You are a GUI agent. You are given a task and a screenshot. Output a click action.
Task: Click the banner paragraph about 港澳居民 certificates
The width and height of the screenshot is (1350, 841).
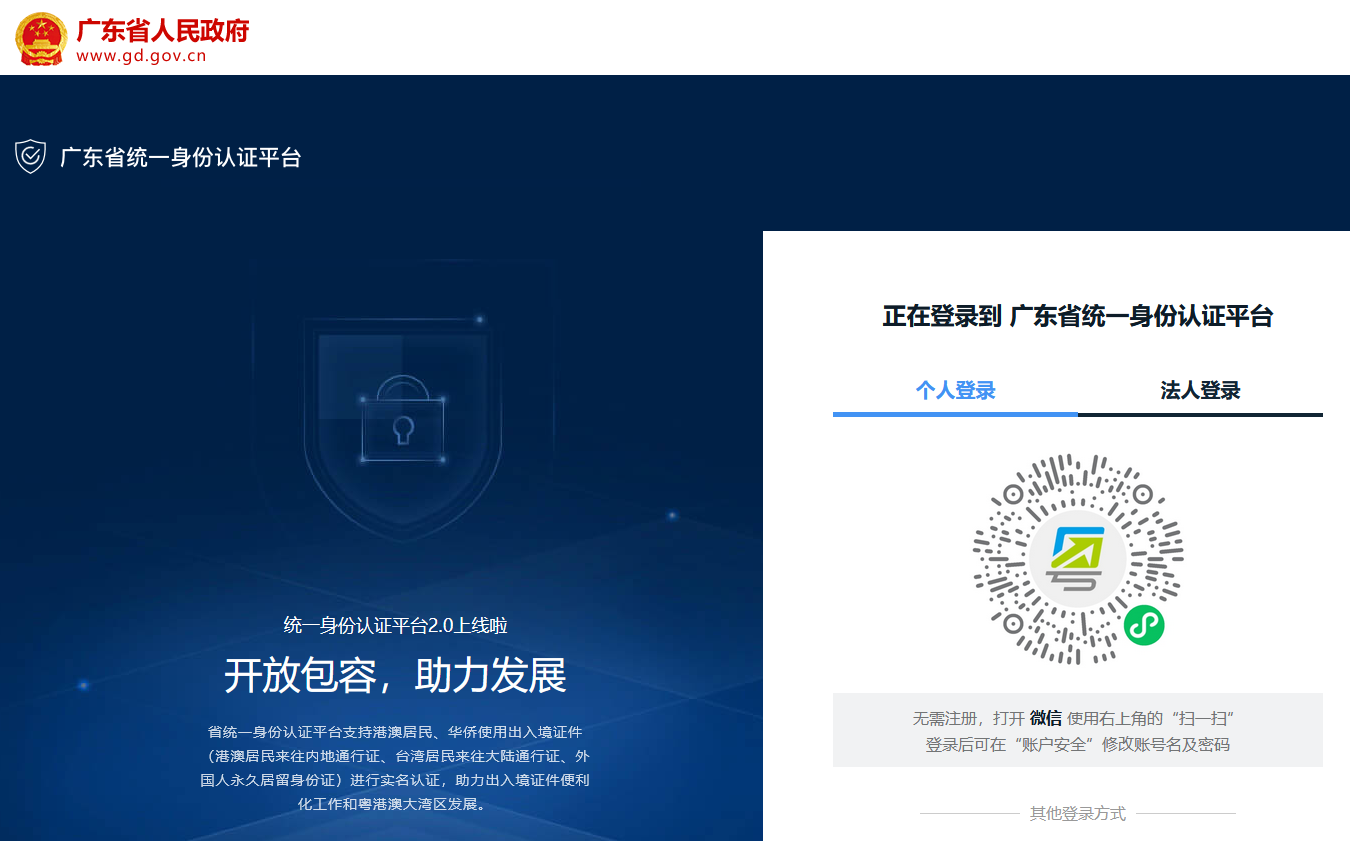click(395, 767)
